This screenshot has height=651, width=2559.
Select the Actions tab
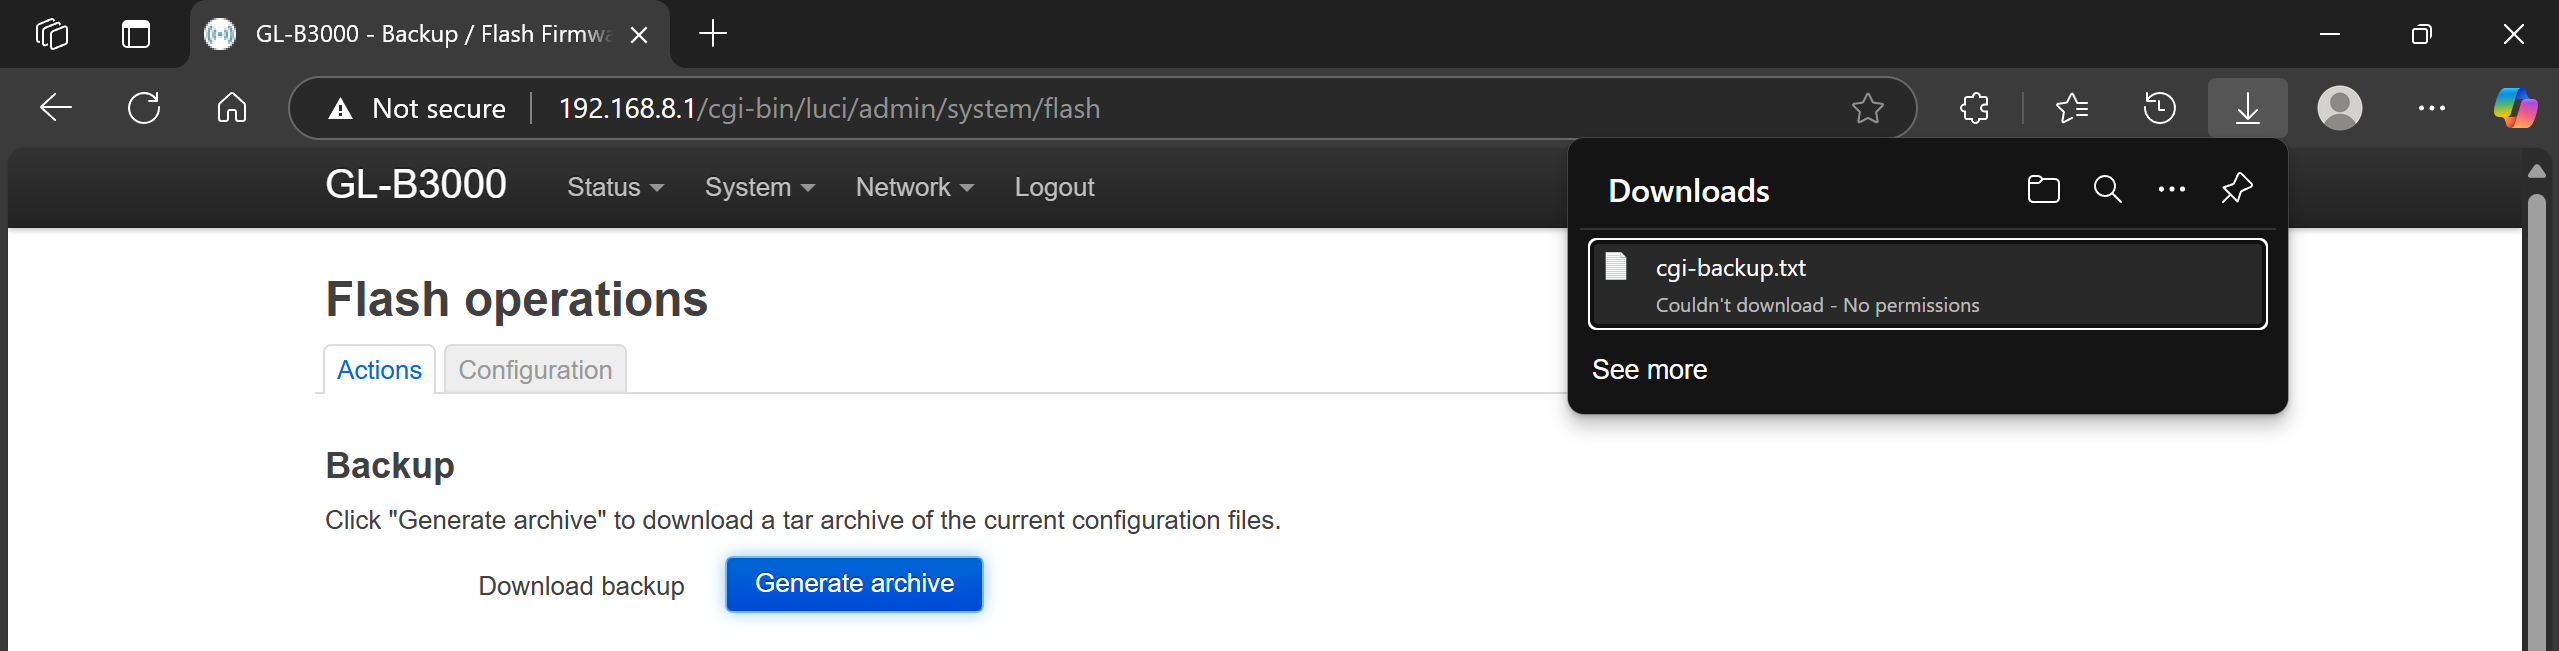point(379,370)
